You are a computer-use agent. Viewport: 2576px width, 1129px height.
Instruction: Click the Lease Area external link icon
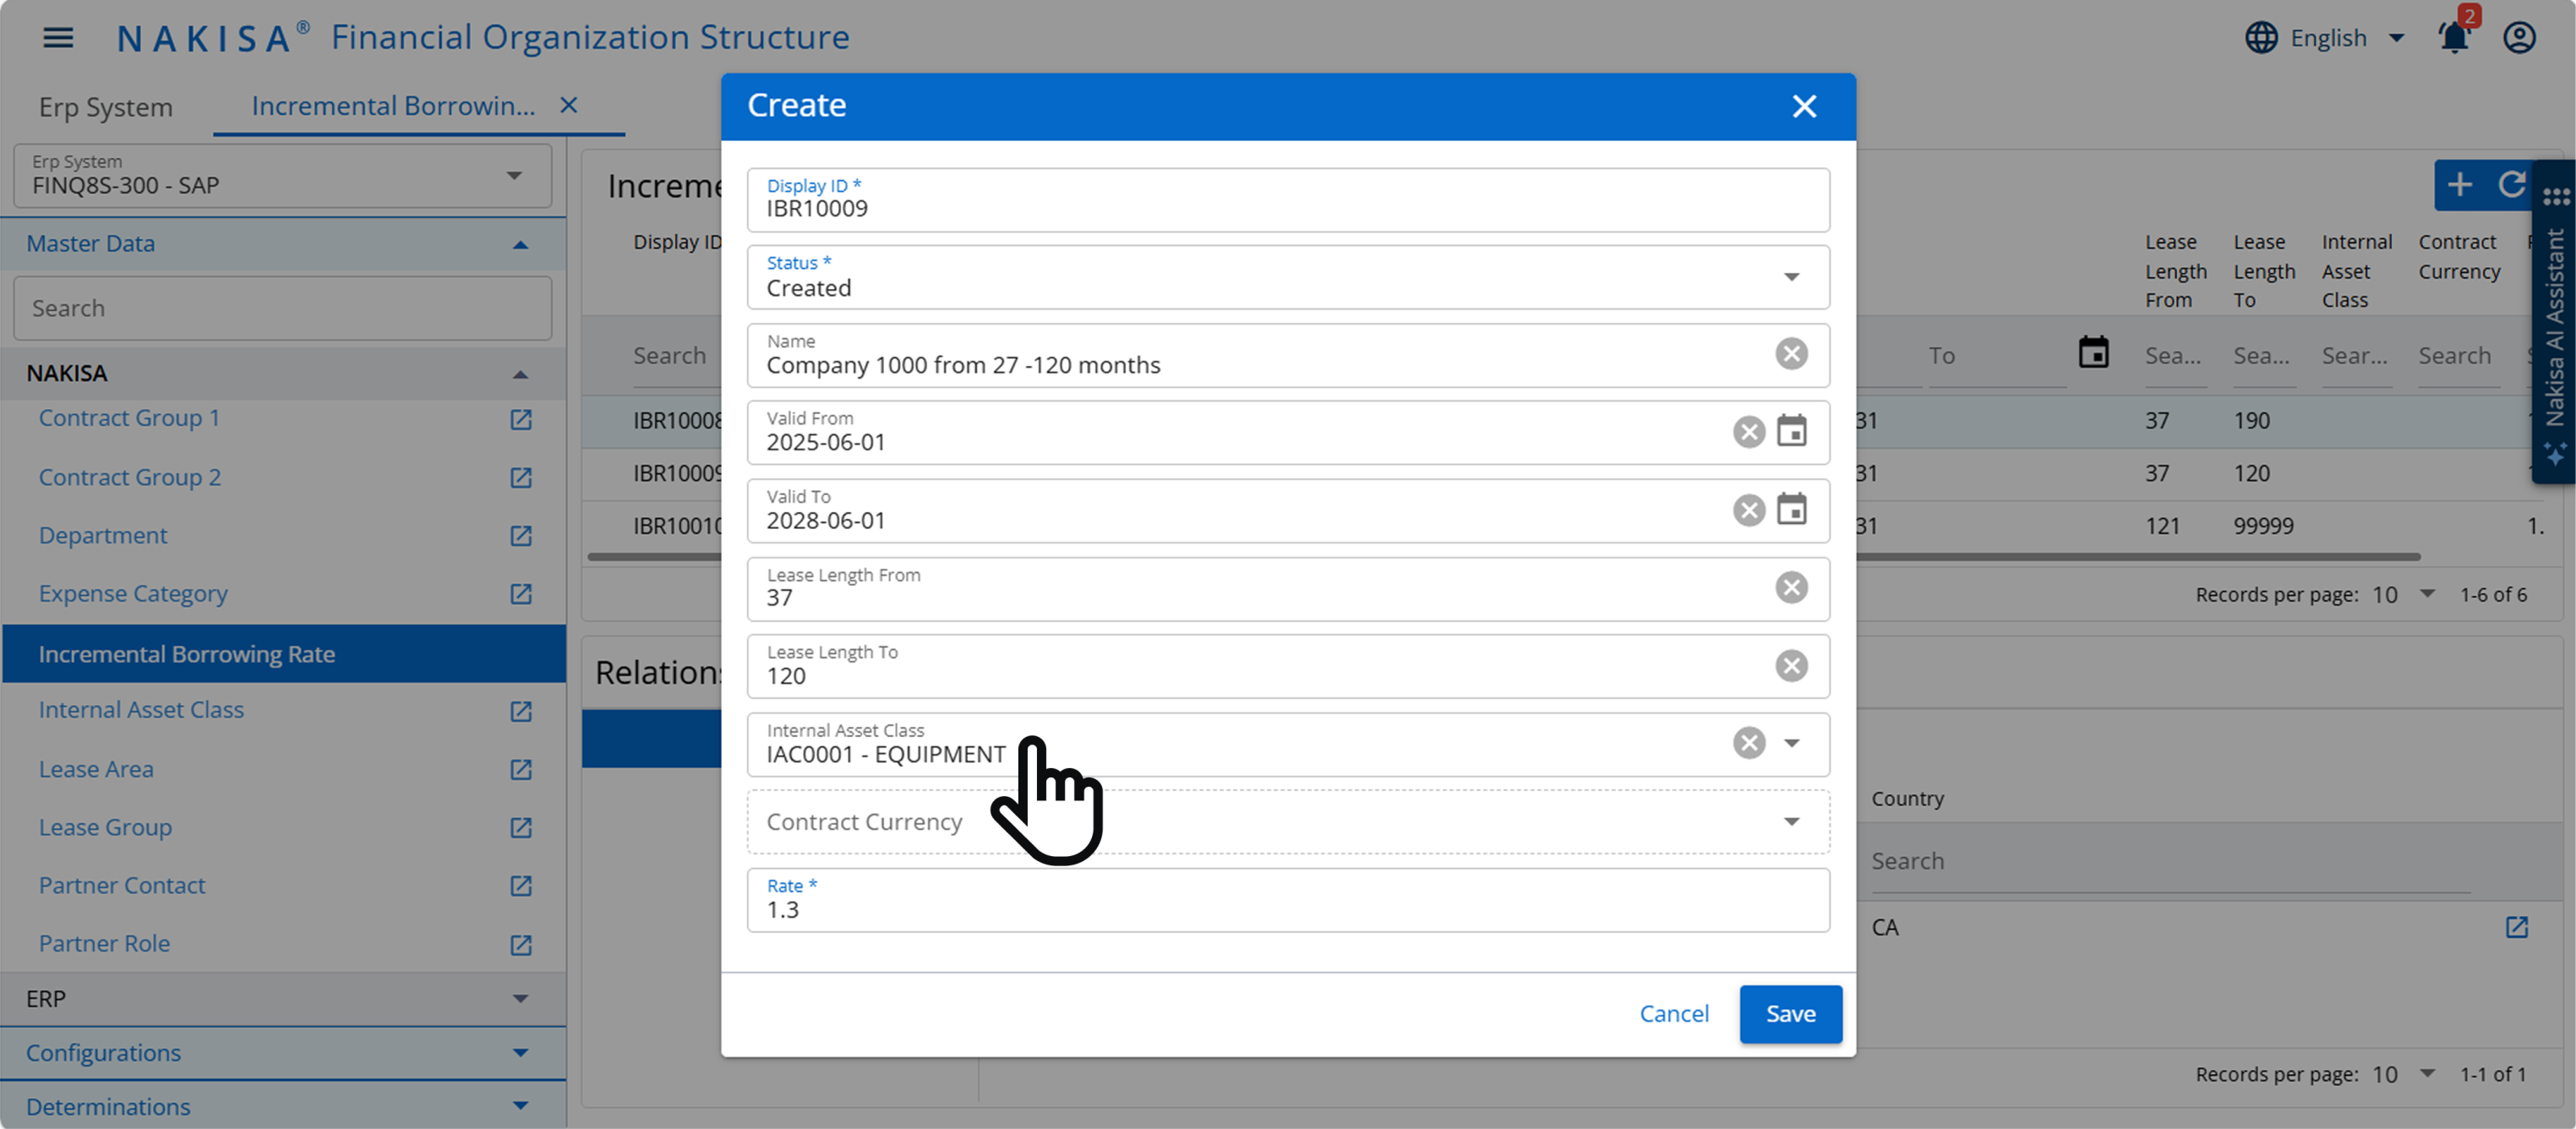pyautogui.click(x=520, y=770)
